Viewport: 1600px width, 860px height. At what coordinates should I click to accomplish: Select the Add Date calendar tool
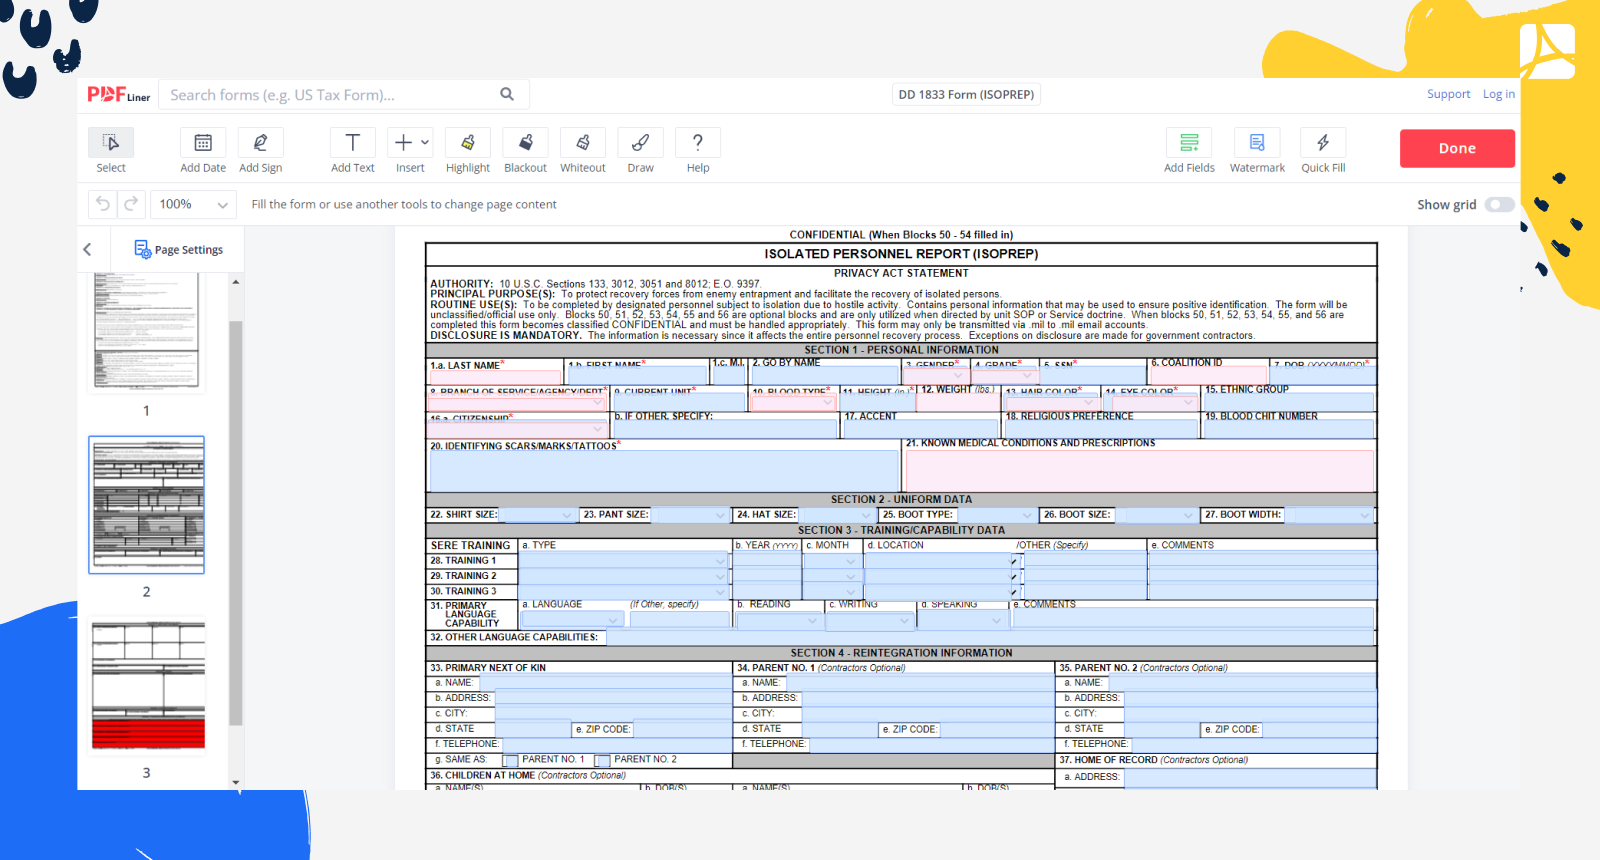(203, 143)
